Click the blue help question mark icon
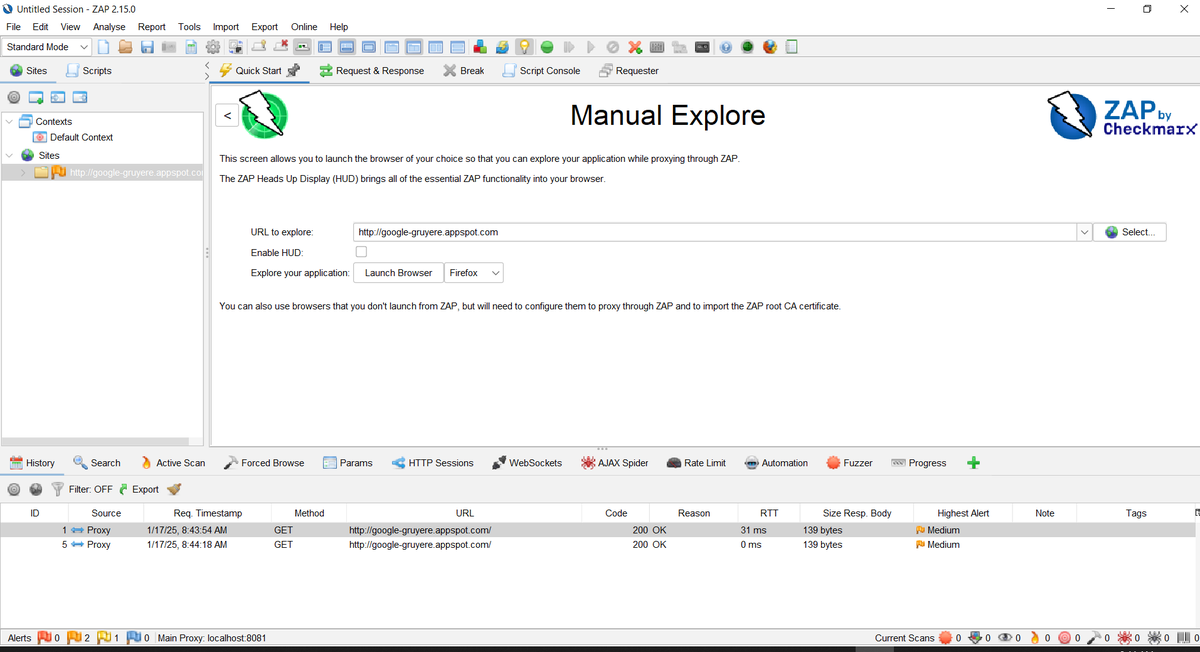Image resolution: width=1200 pixels, height=652 pixels. coord(726,47)
